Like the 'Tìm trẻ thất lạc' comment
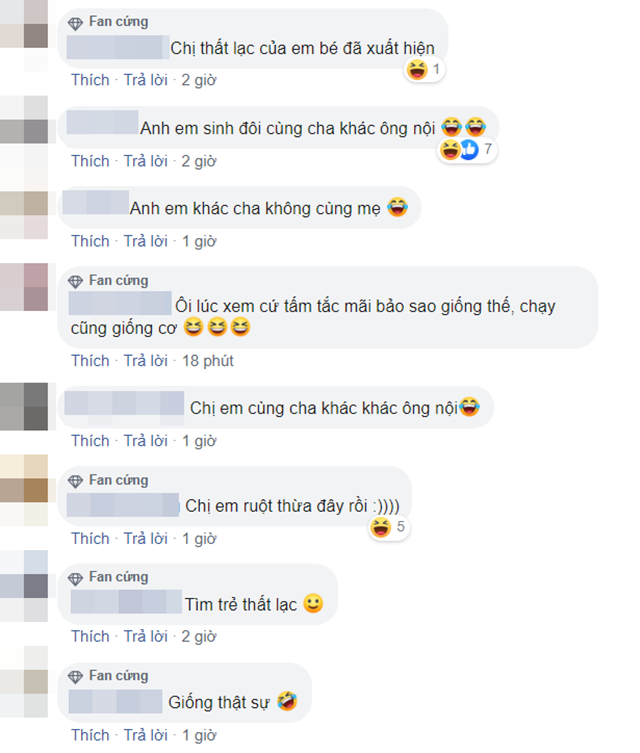This screenshot has width=640, height=753. click(90, 636)
